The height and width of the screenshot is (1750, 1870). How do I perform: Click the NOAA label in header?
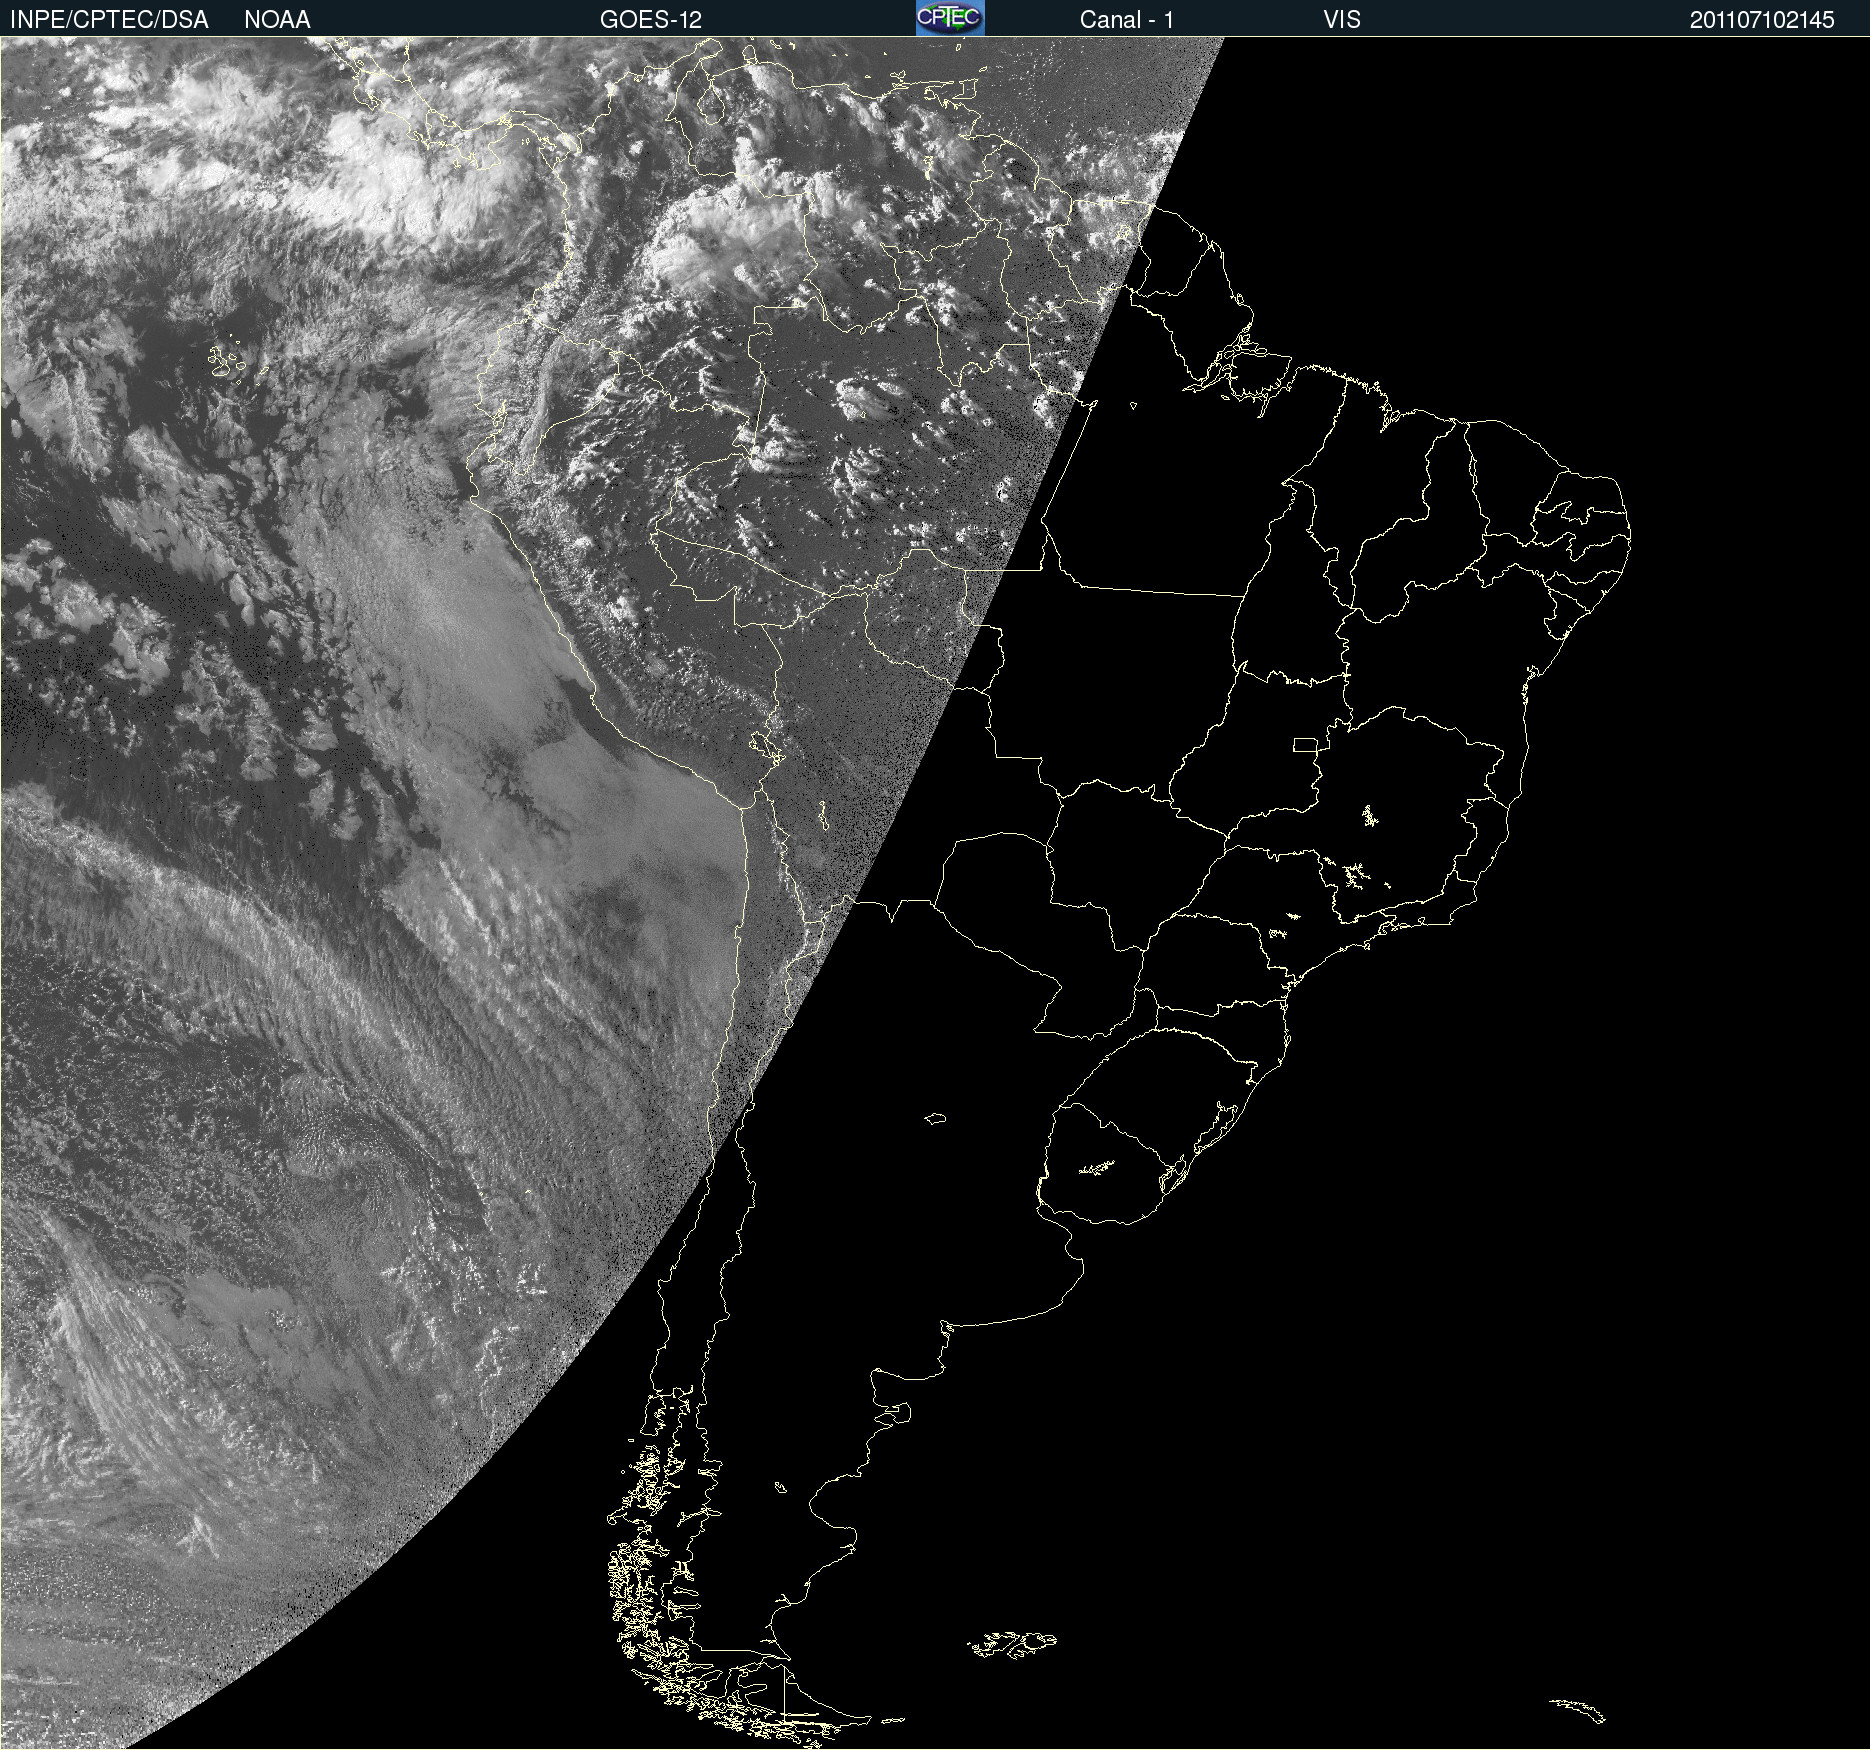click(277, 20)
